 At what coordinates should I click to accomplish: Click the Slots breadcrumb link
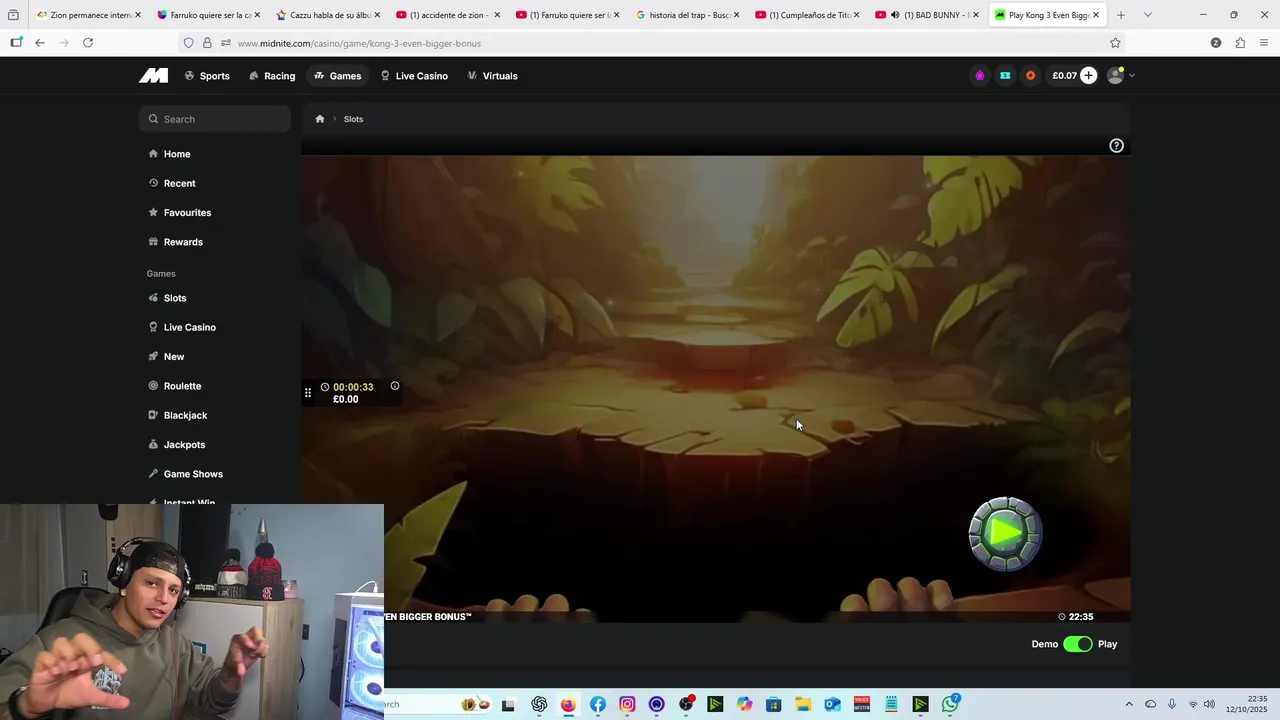click(x=353, y=119)
